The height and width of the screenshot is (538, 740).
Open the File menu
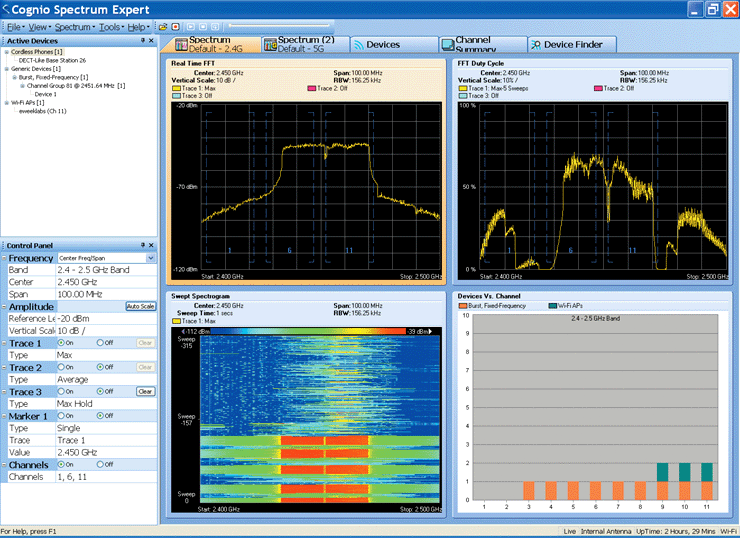pos(16,27)
